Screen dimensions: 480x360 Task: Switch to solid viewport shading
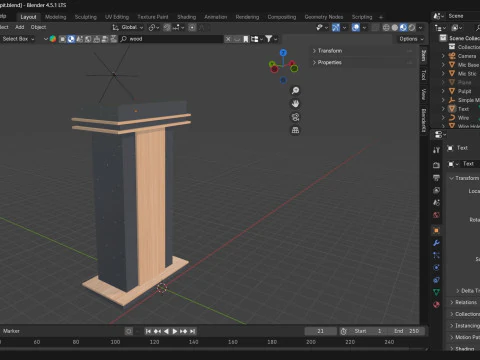point(395,27)
